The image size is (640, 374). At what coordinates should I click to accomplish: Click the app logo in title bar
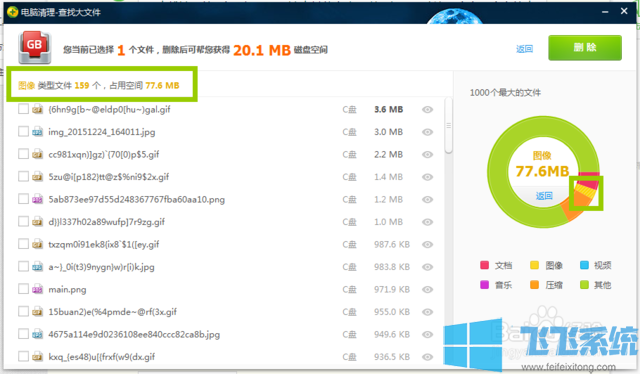tap(13, 12)
